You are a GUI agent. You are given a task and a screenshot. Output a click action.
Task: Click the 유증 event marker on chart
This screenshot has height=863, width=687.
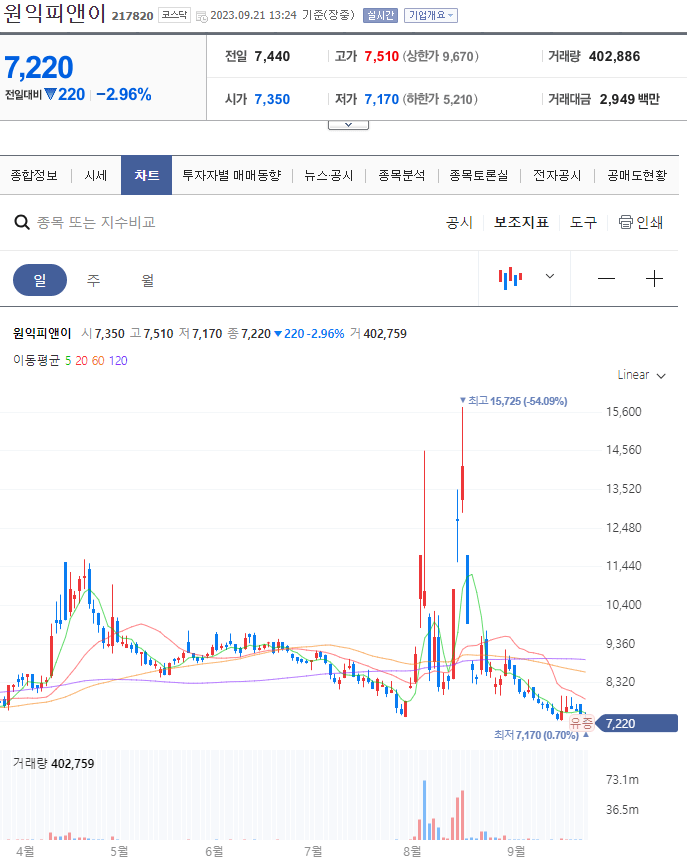[x=581, y=723]
